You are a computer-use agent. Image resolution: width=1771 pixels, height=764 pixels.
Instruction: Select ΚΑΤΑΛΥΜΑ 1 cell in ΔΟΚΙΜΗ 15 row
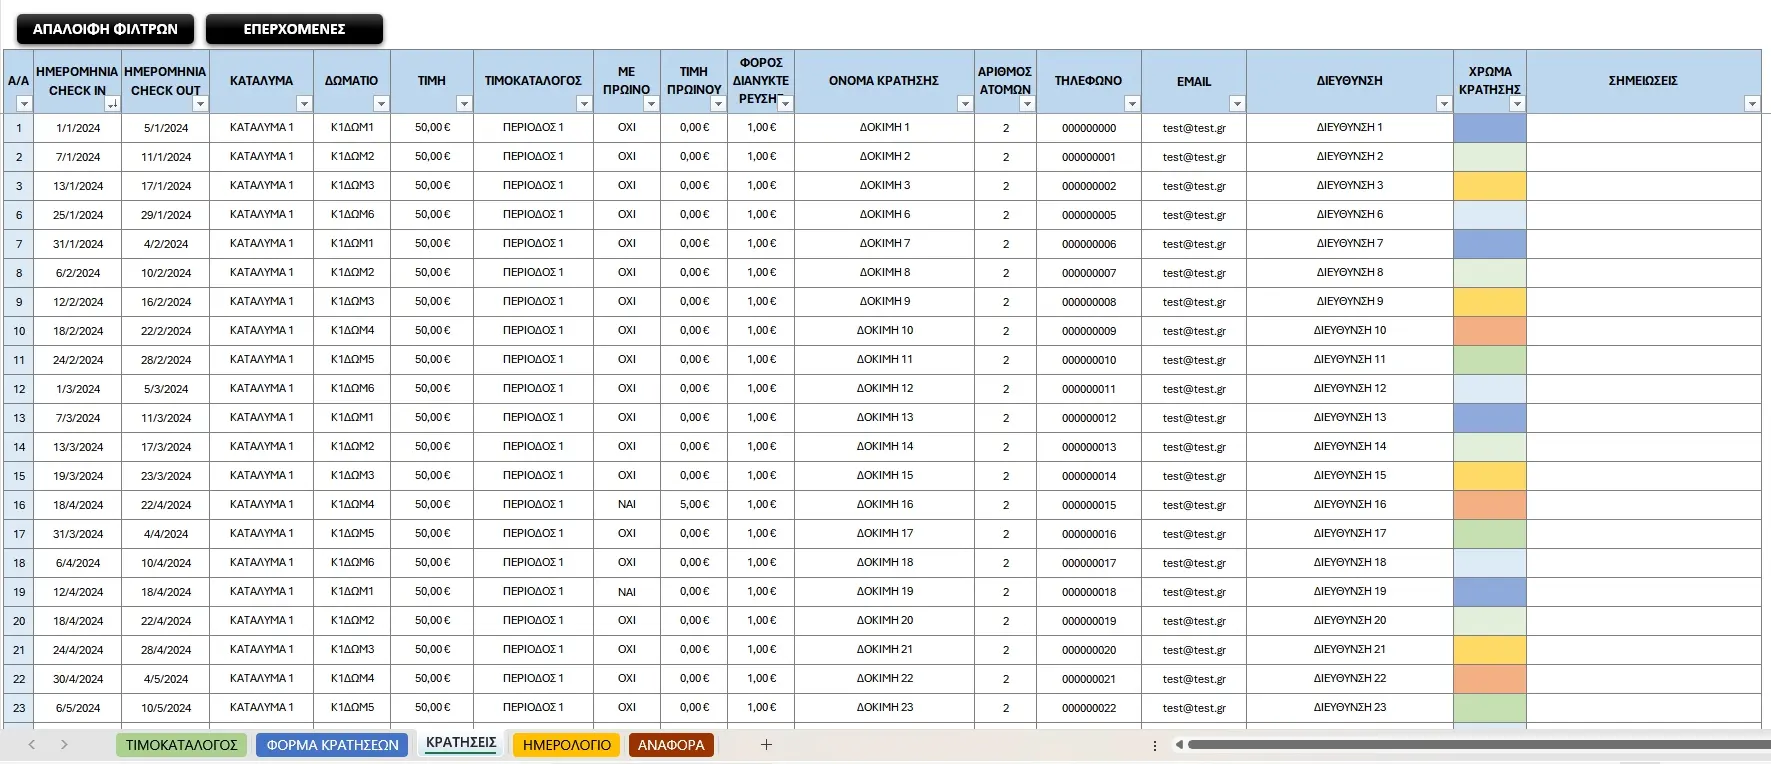pos(262,476)
